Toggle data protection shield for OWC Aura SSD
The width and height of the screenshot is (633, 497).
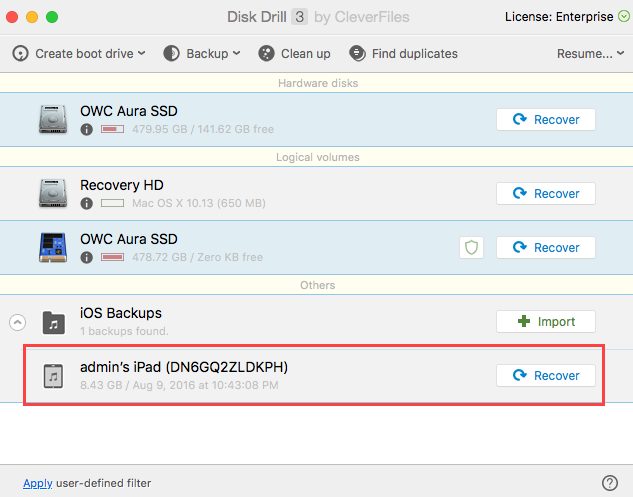pyautogui.click(x=471, y=247)
